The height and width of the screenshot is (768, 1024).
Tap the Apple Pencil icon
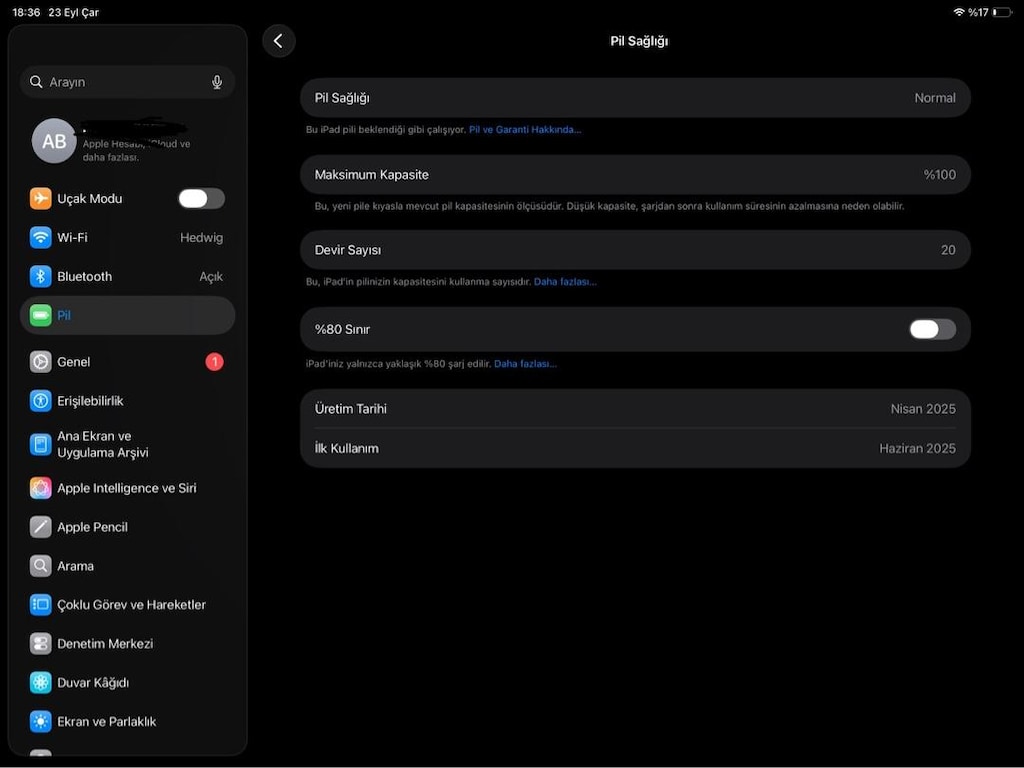click(x=40, y=527)
